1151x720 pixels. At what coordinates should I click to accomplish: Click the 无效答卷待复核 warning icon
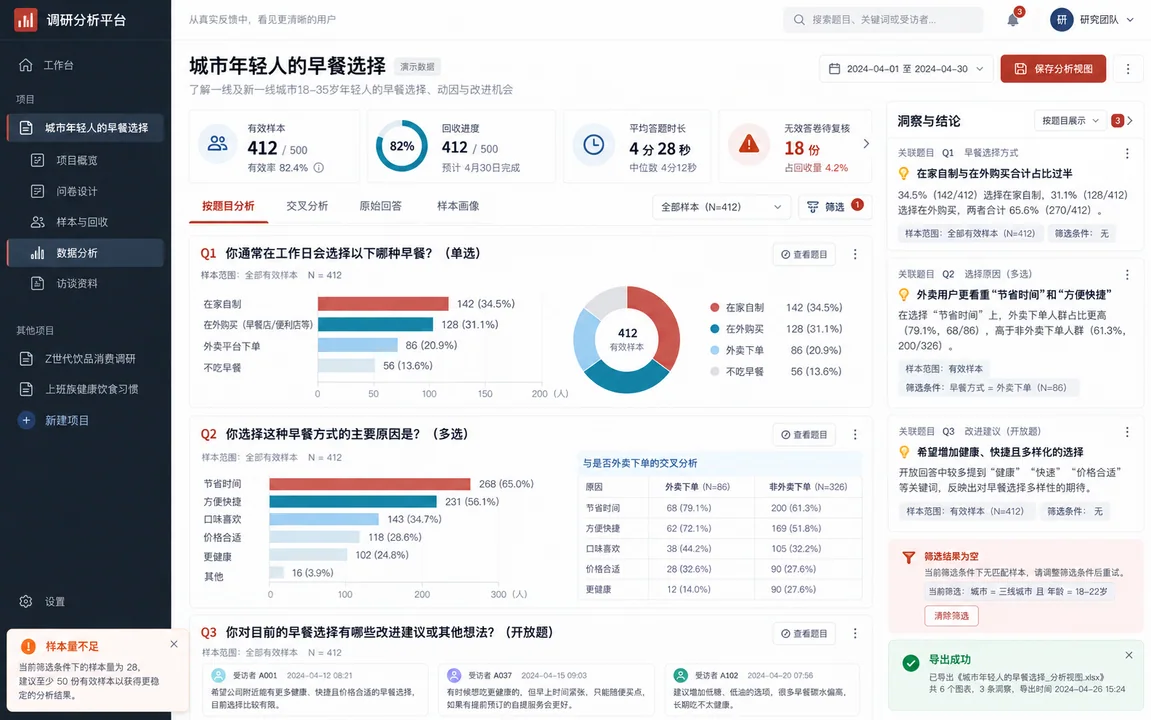(x=749, y=144)
